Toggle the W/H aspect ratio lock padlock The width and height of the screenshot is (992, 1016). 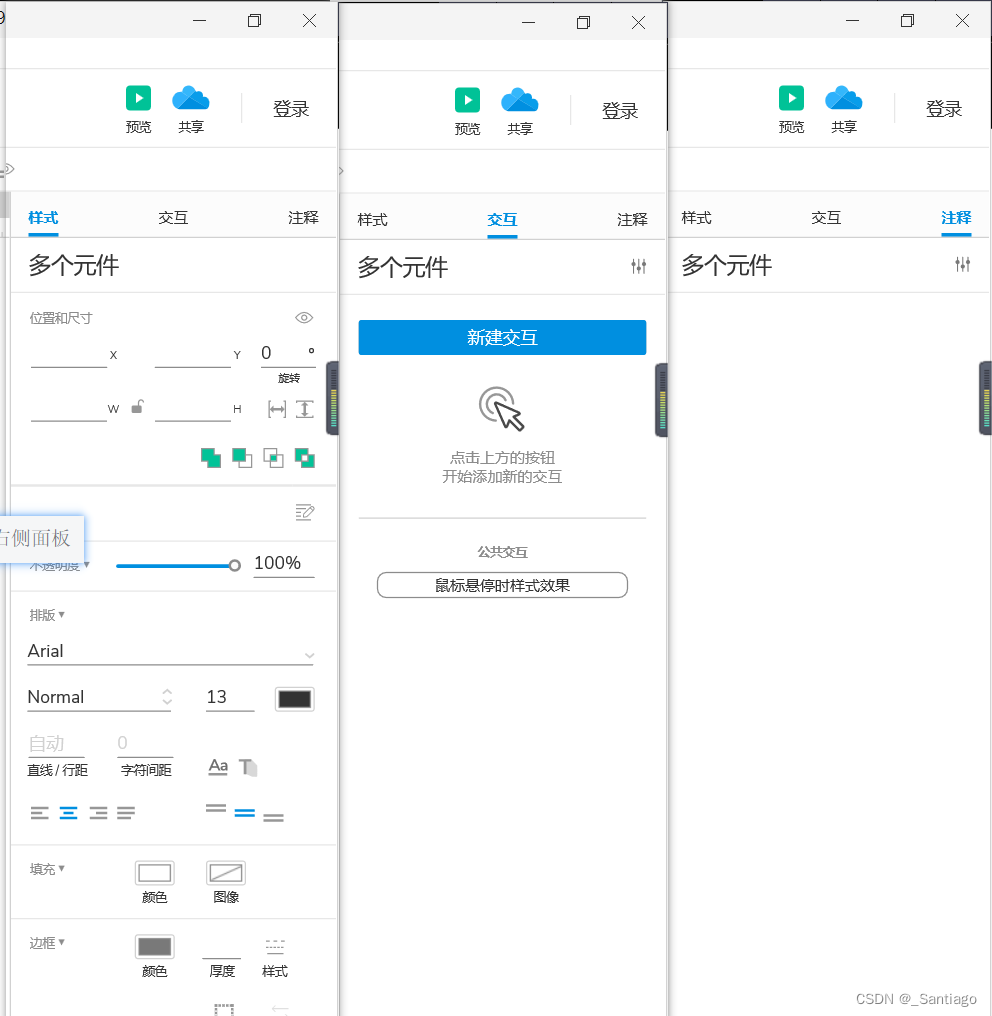pos(137,407)
